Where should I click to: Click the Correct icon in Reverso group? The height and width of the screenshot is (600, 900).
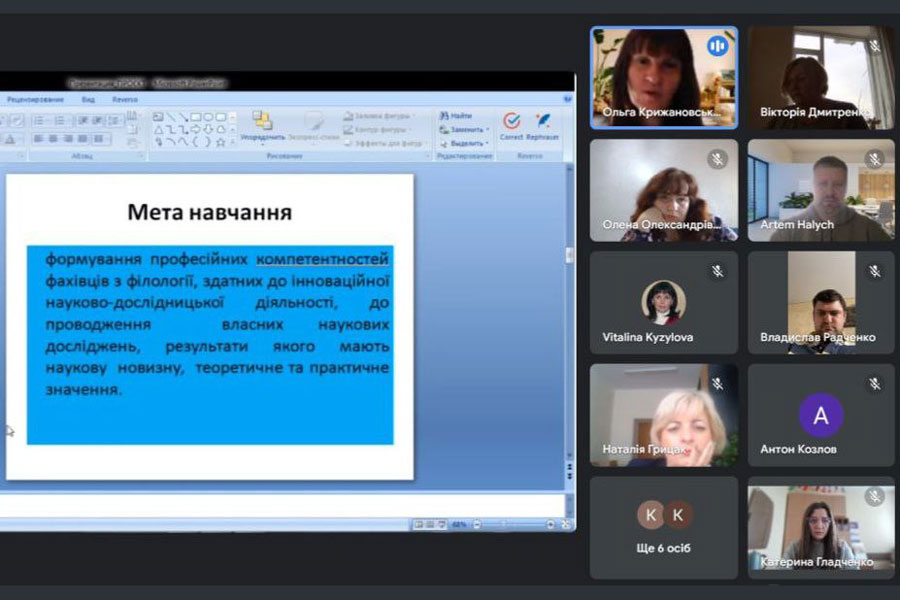pos(511,123)
